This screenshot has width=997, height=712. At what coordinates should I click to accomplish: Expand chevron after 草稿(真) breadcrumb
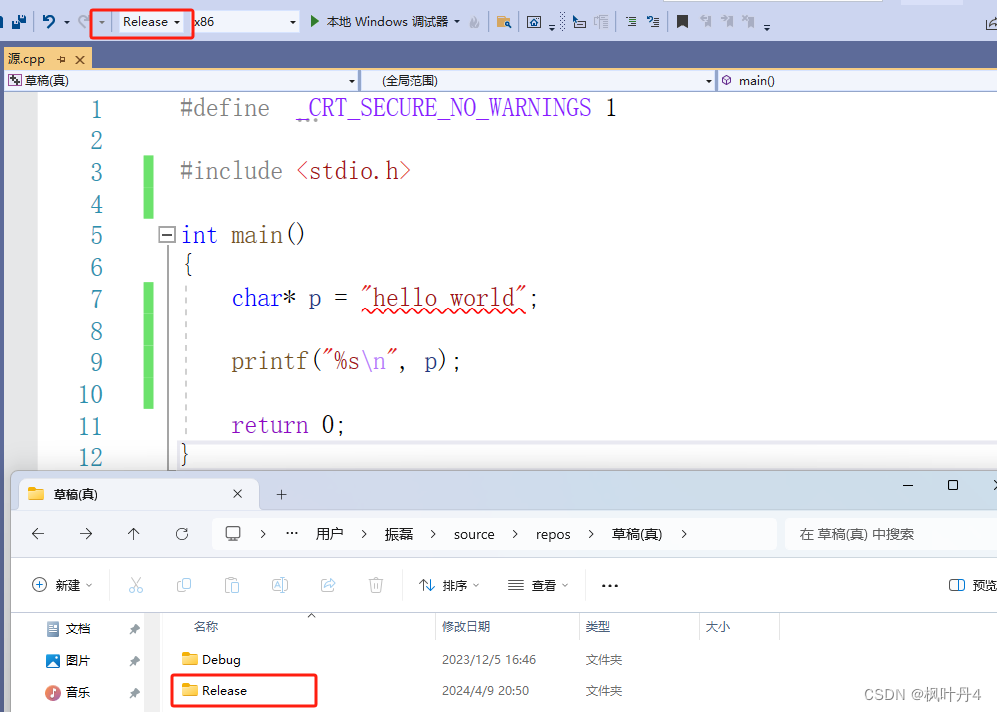coord(684,534)
